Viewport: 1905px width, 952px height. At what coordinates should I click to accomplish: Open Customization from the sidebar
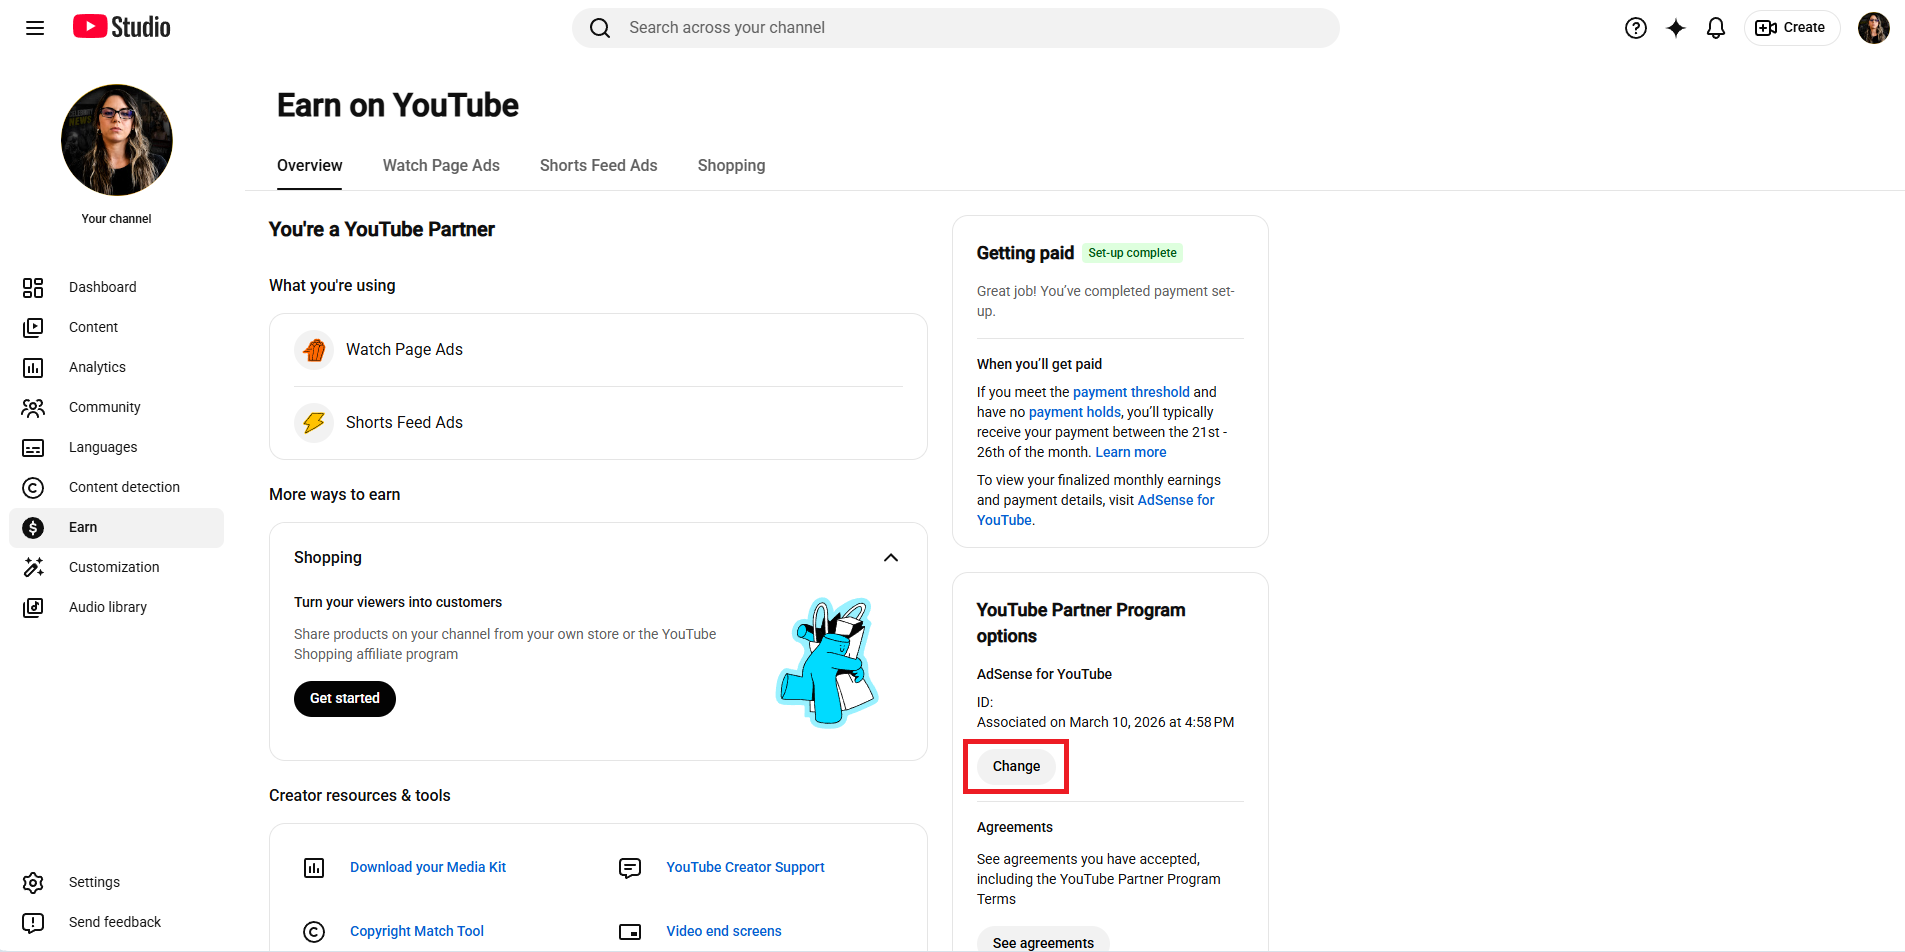116,568
